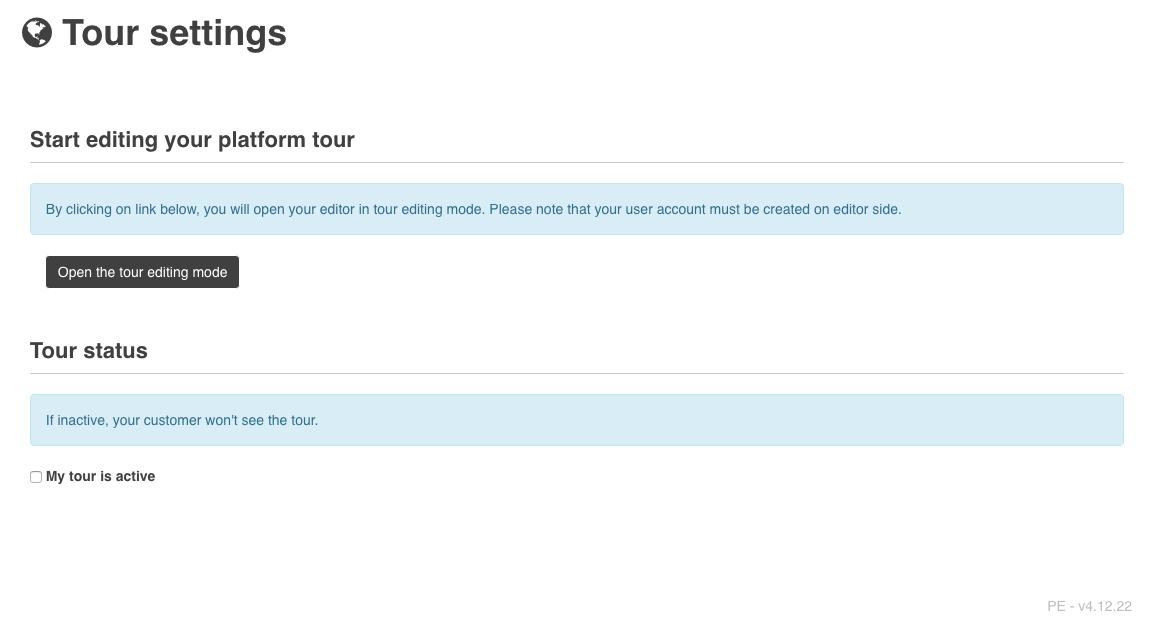Click the "My tour is active" label text
Viewport: 1149px width, 625px height.
tap(100, 477)
